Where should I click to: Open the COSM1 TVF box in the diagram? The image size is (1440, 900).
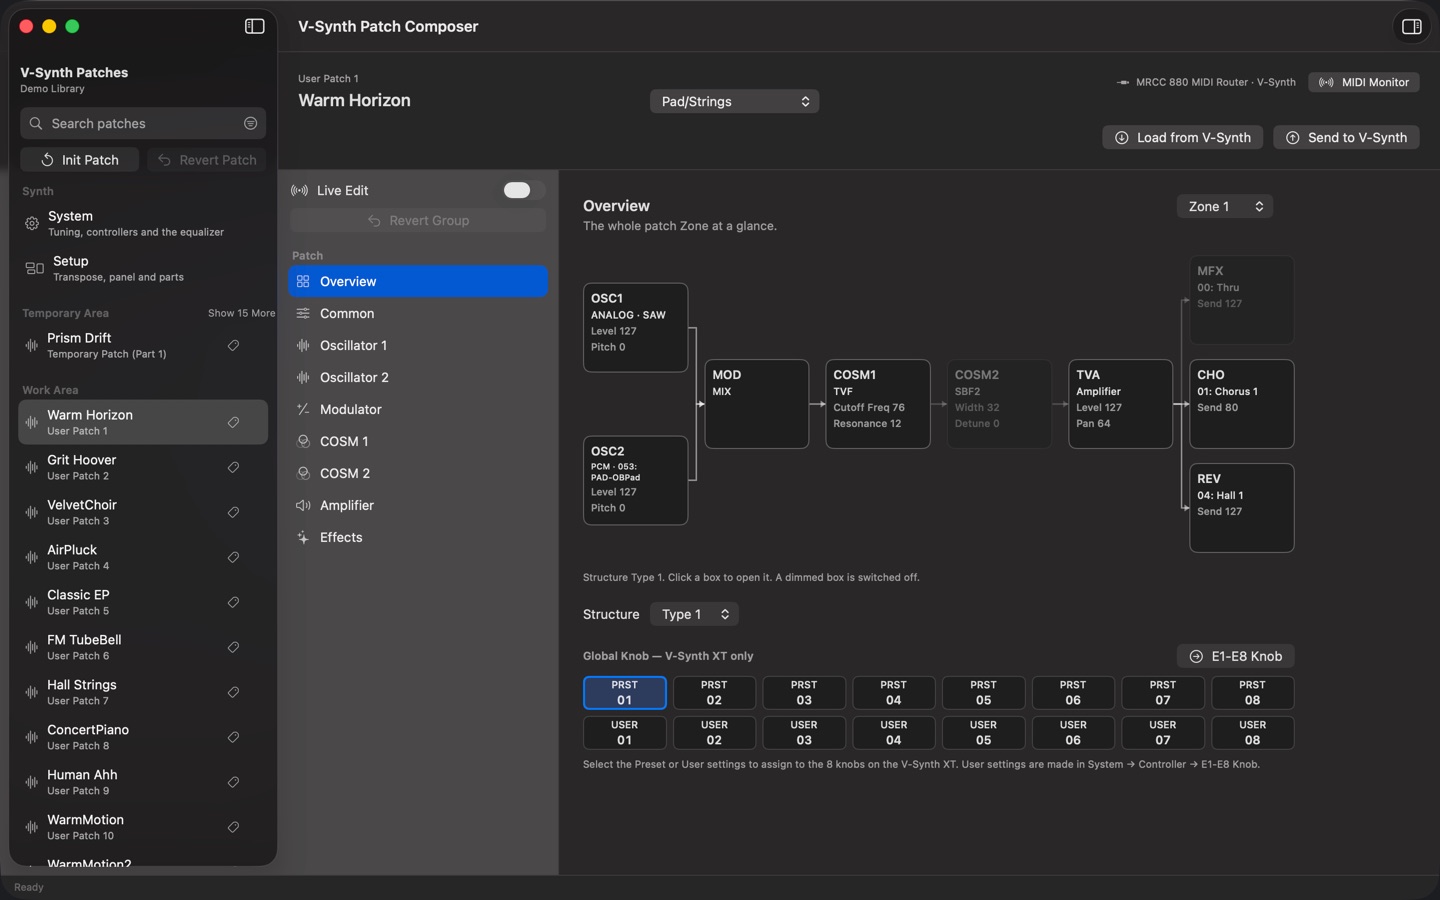[878, 404]
